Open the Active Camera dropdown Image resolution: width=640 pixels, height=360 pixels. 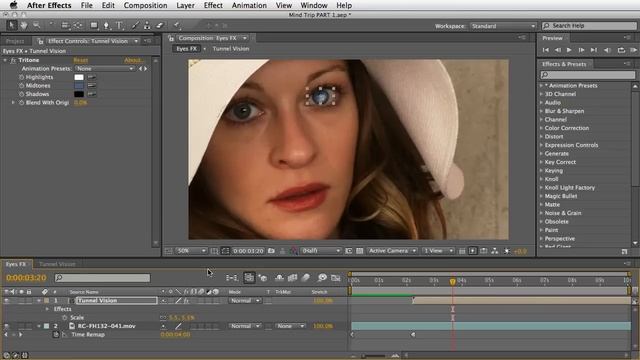coord(392,251)
